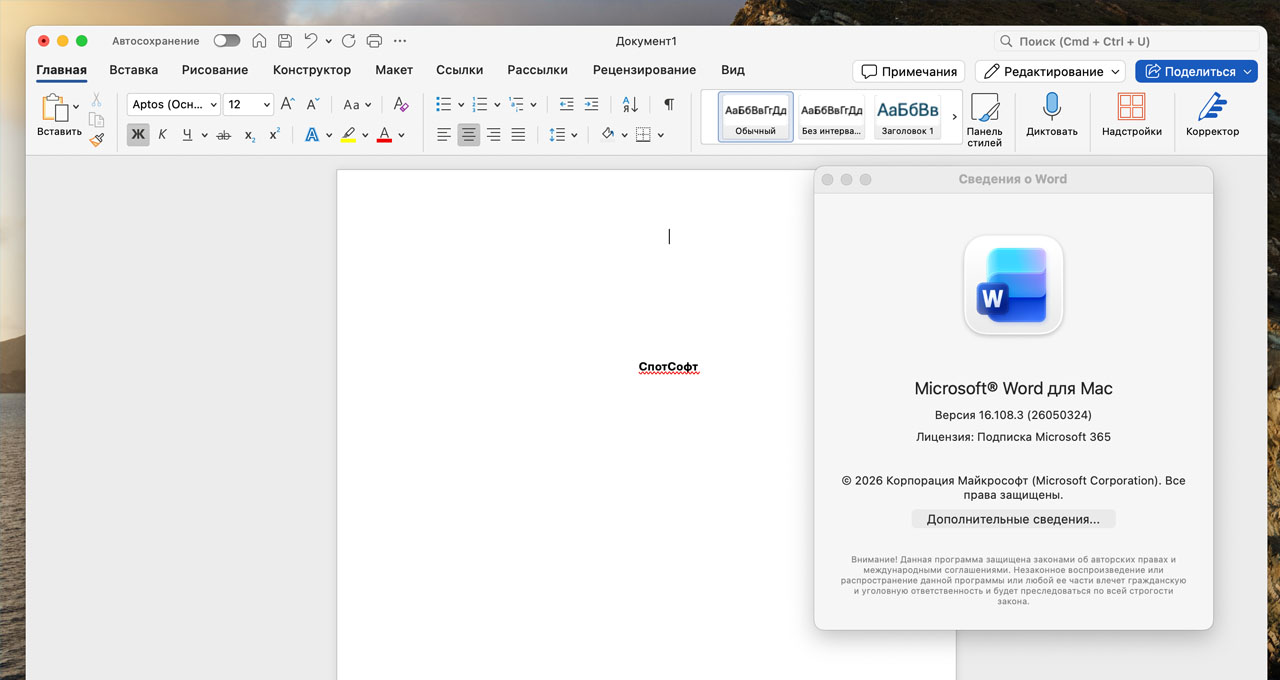The image size is (1280, 680).
Task: Click the Home icon in title bar
Action: tap(259, 41)
